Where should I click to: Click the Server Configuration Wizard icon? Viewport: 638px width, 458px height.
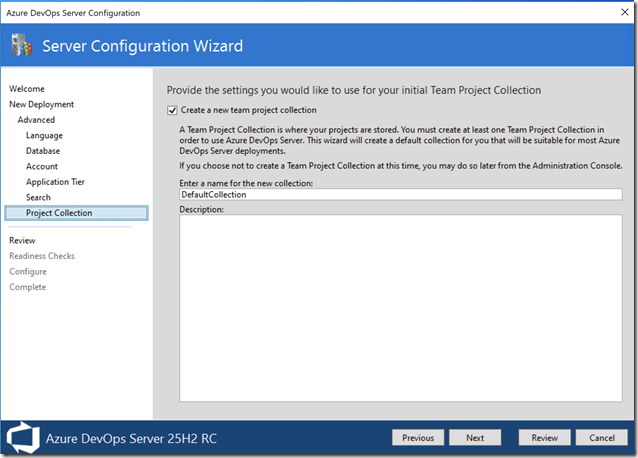coord(22,45)
